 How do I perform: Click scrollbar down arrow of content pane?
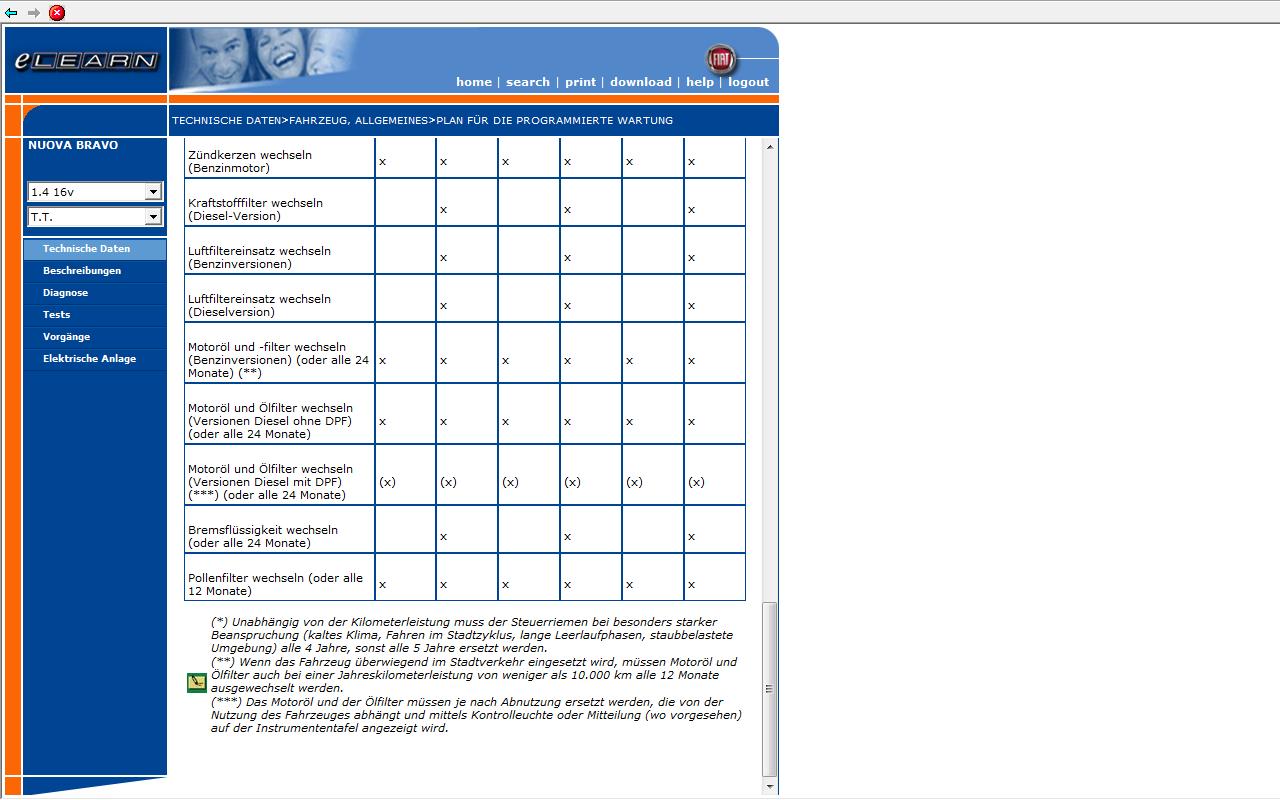(x=770, y=787)
